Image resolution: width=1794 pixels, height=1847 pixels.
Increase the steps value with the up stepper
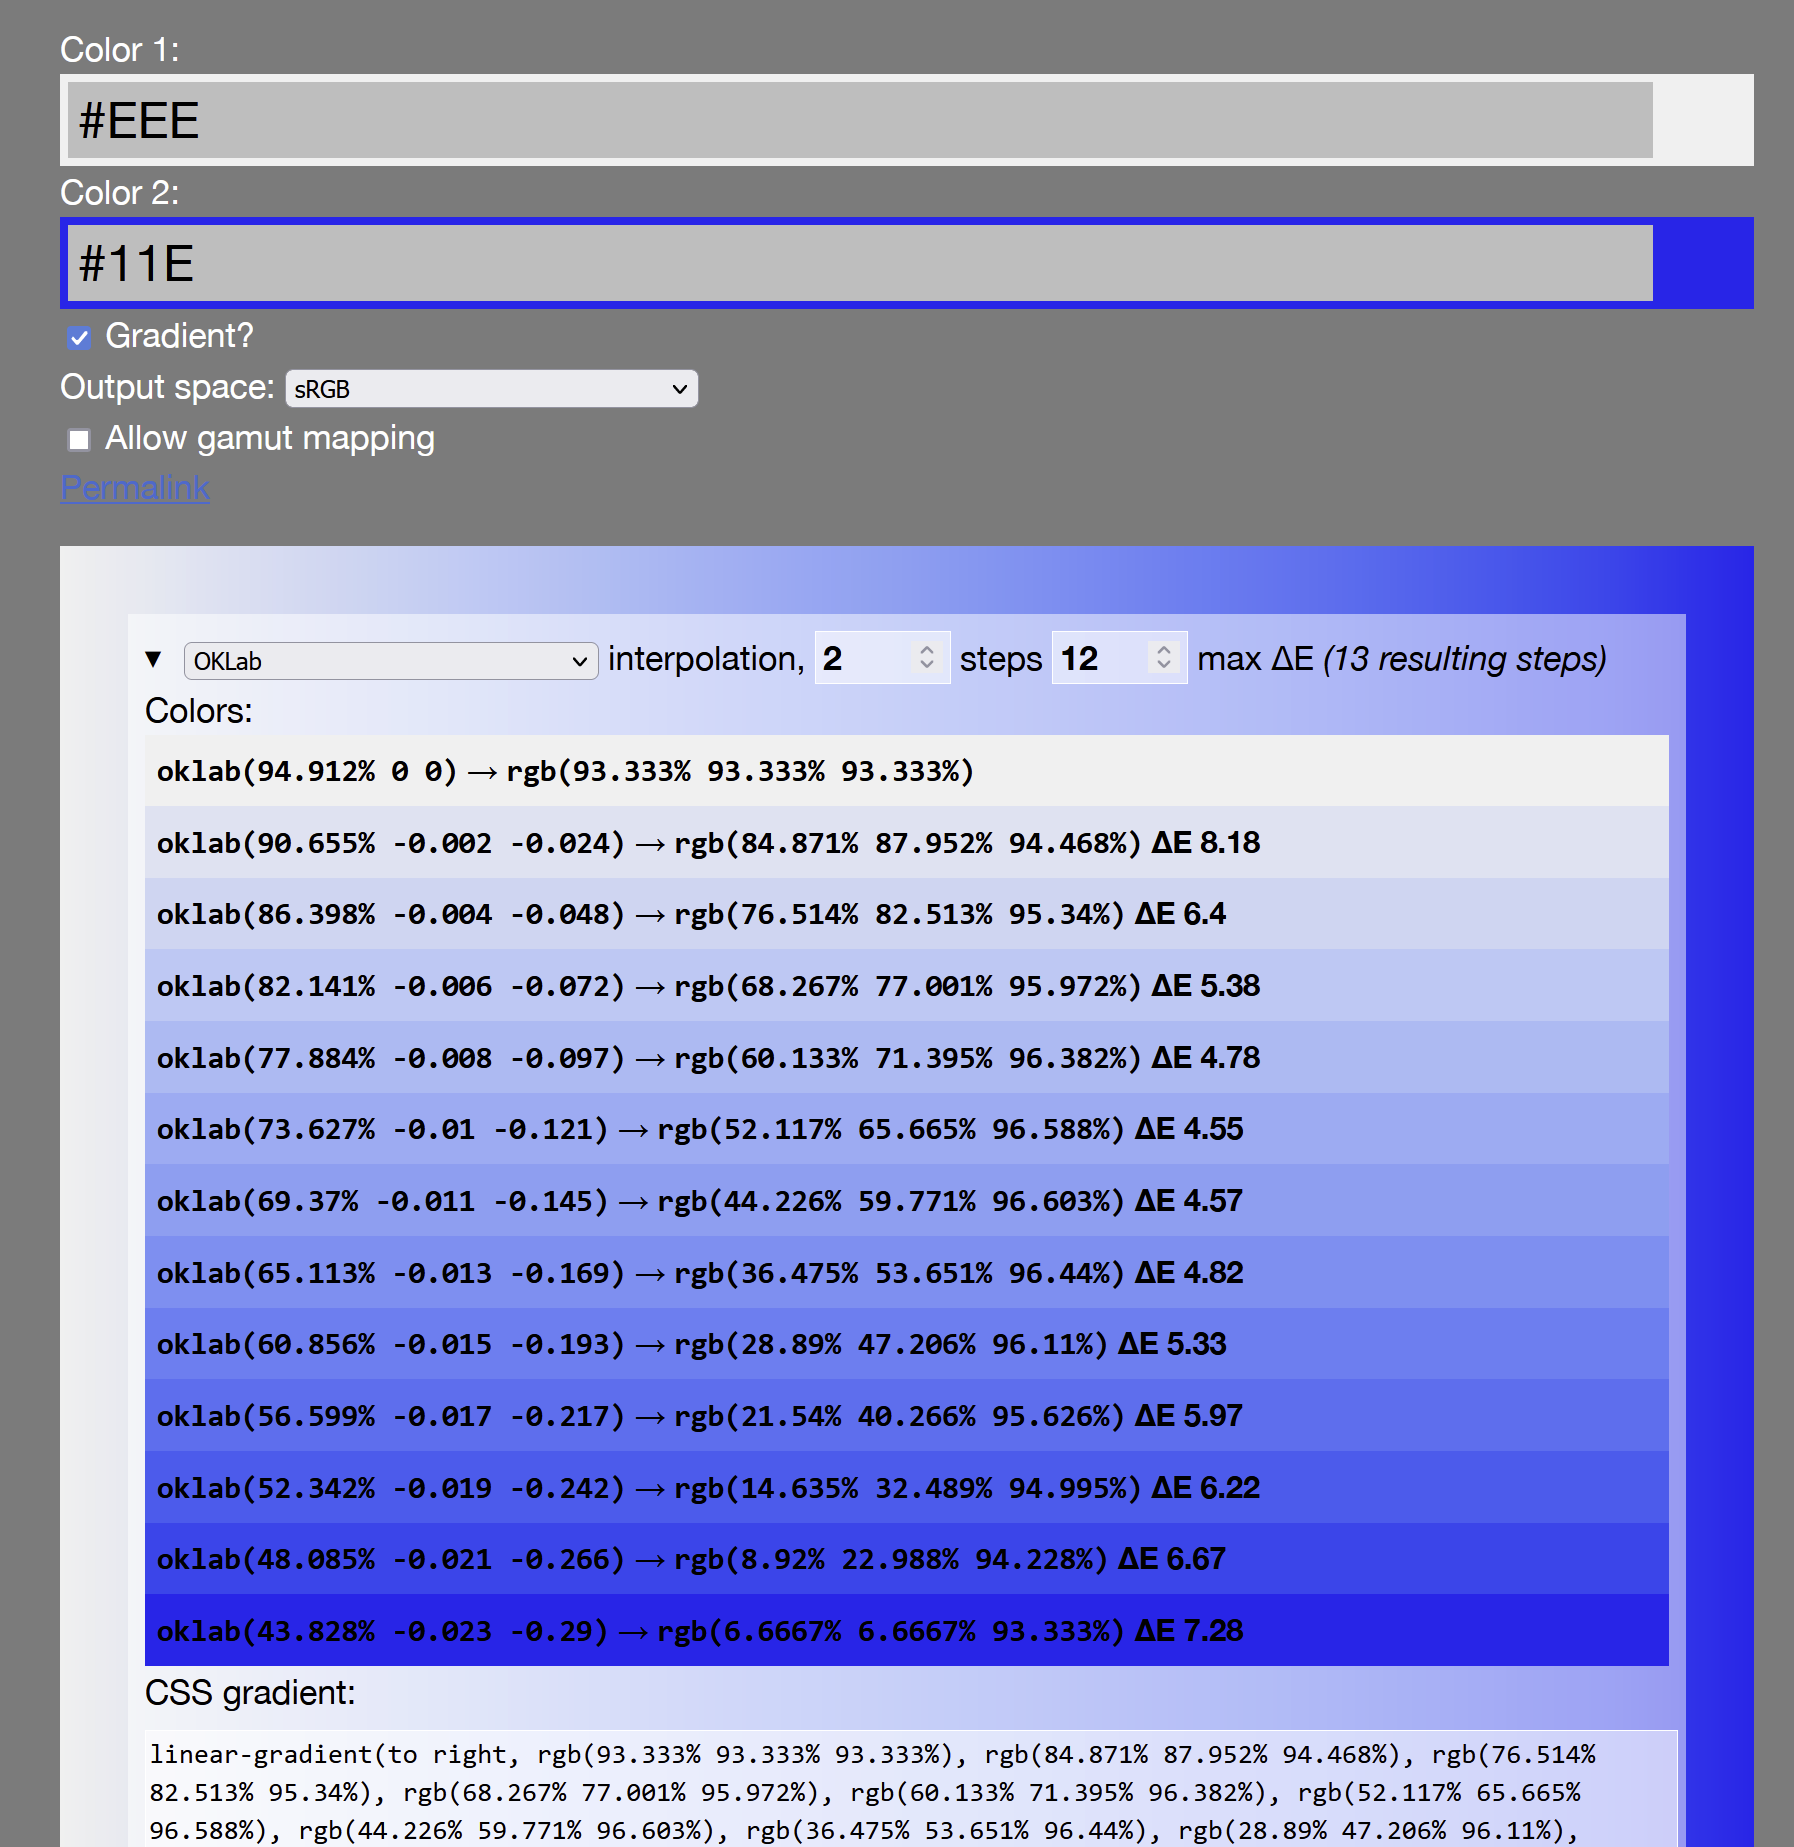[1163, 650]
